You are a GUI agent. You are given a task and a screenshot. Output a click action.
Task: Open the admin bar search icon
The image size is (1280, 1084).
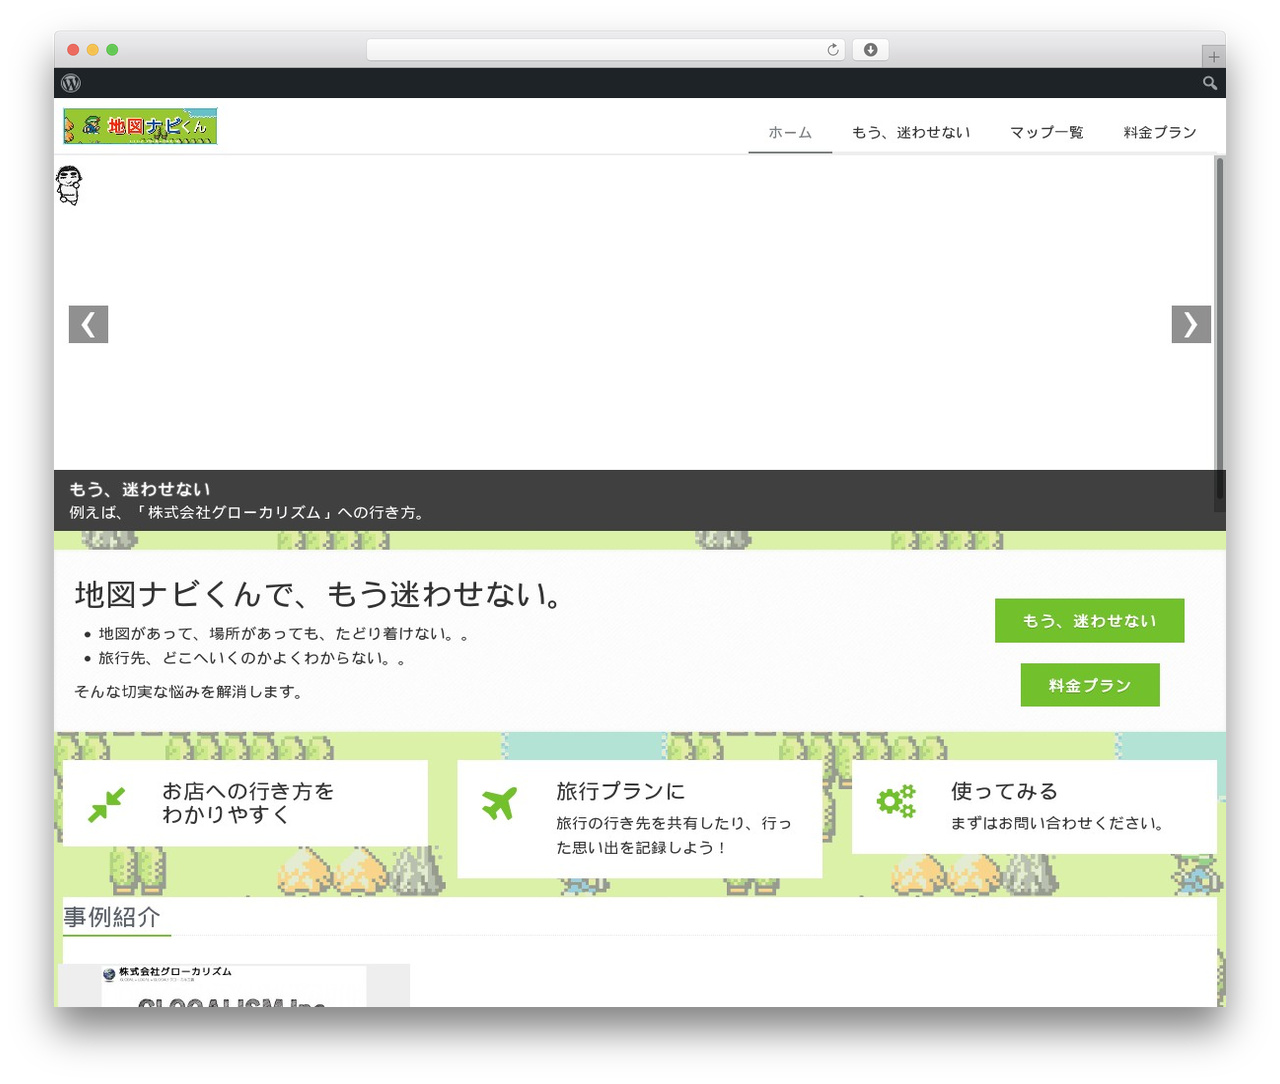(1209, 83)
